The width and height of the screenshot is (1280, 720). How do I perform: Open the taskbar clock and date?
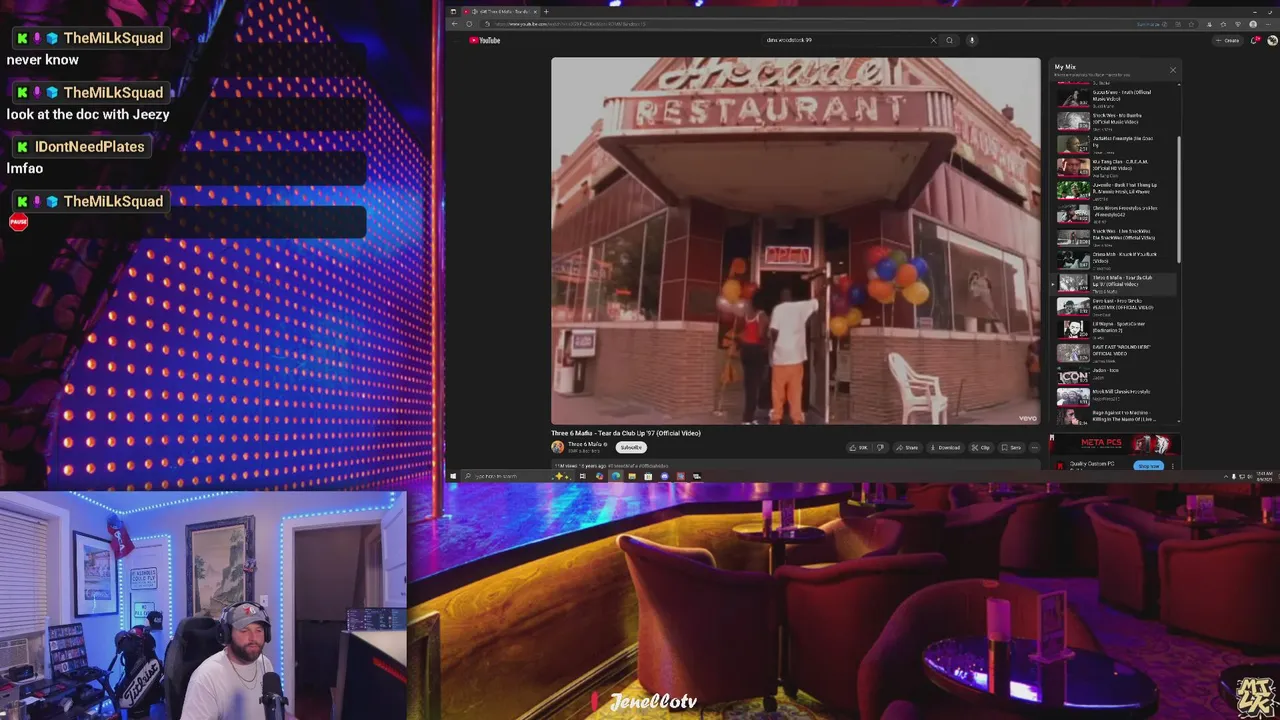1264,476
